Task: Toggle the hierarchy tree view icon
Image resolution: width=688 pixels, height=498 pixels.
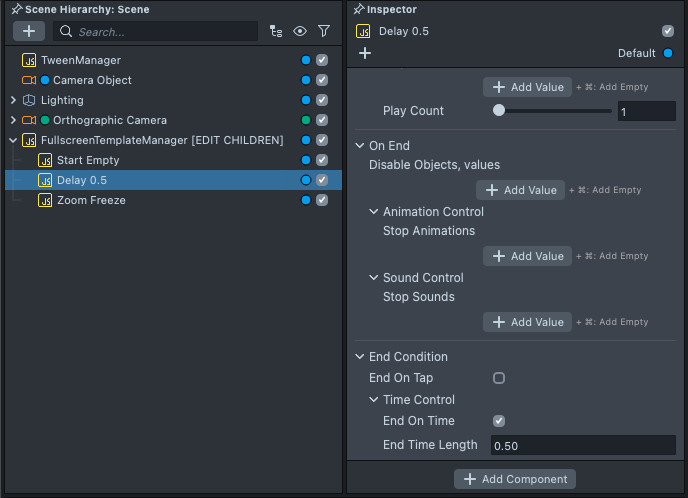Action: [277, 31]
